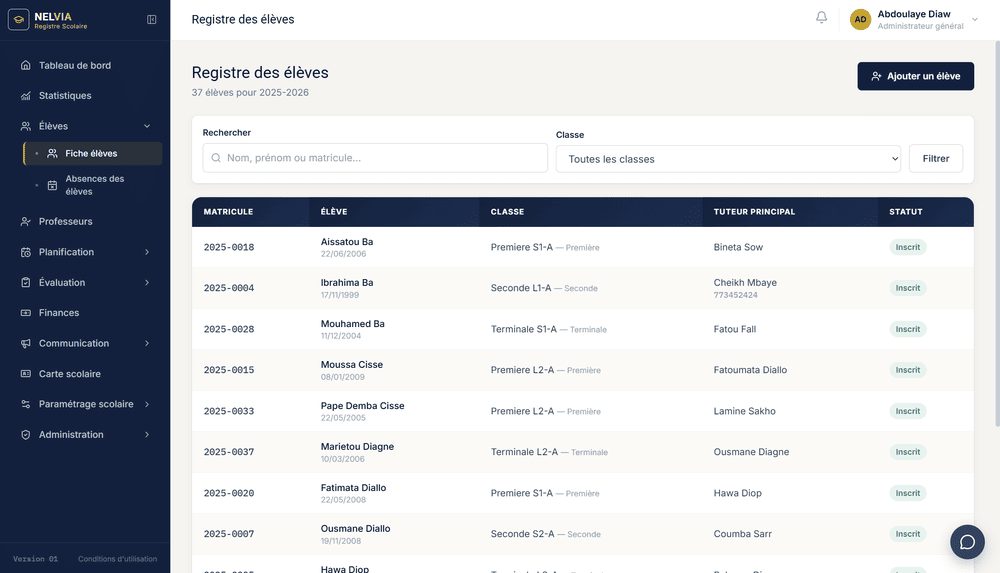Open the Finances section
The image size is (1000, 573).
click(59, 313)
